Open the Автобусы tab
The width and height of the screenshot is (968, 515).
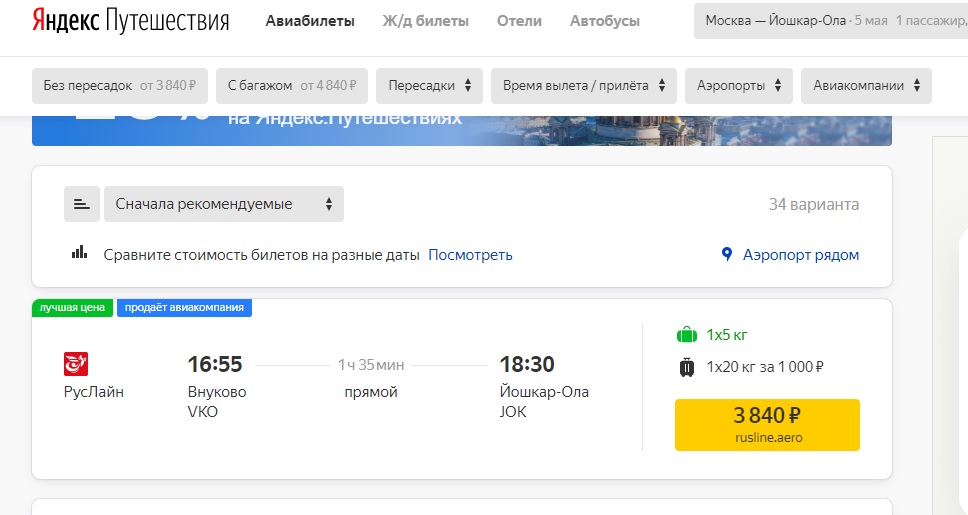tap(604, 21)
